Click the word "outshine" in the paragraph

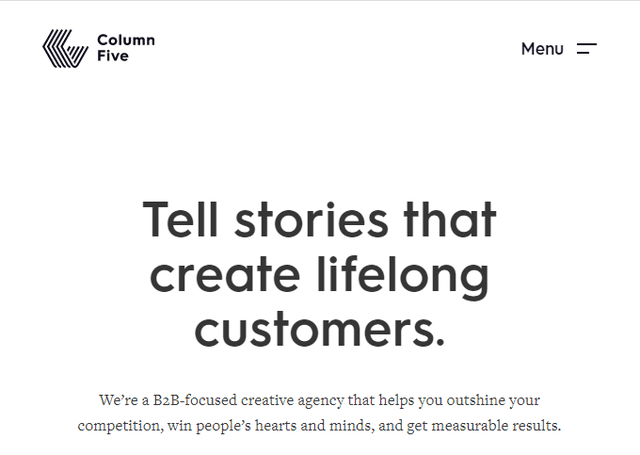click(475, 400)
